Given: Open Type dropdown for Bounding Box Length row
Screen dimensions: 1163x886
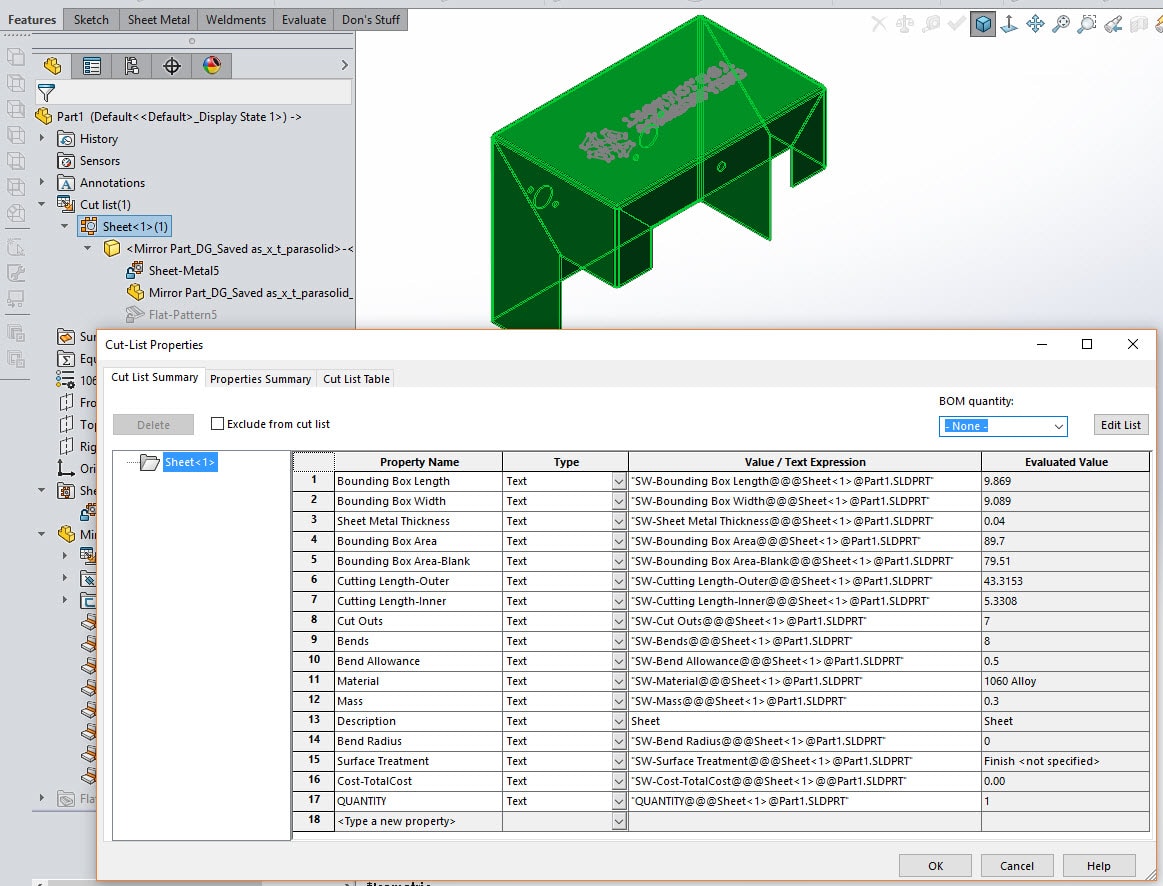Looking at the screenshot, I should pos(619,481).
